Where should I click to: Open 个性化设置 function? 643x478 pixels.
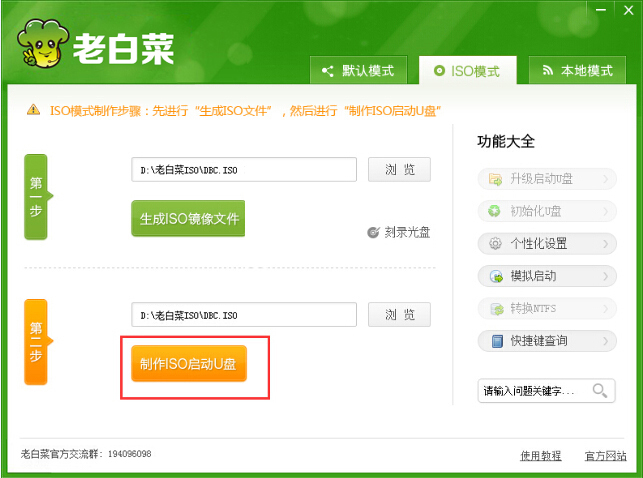547,244
